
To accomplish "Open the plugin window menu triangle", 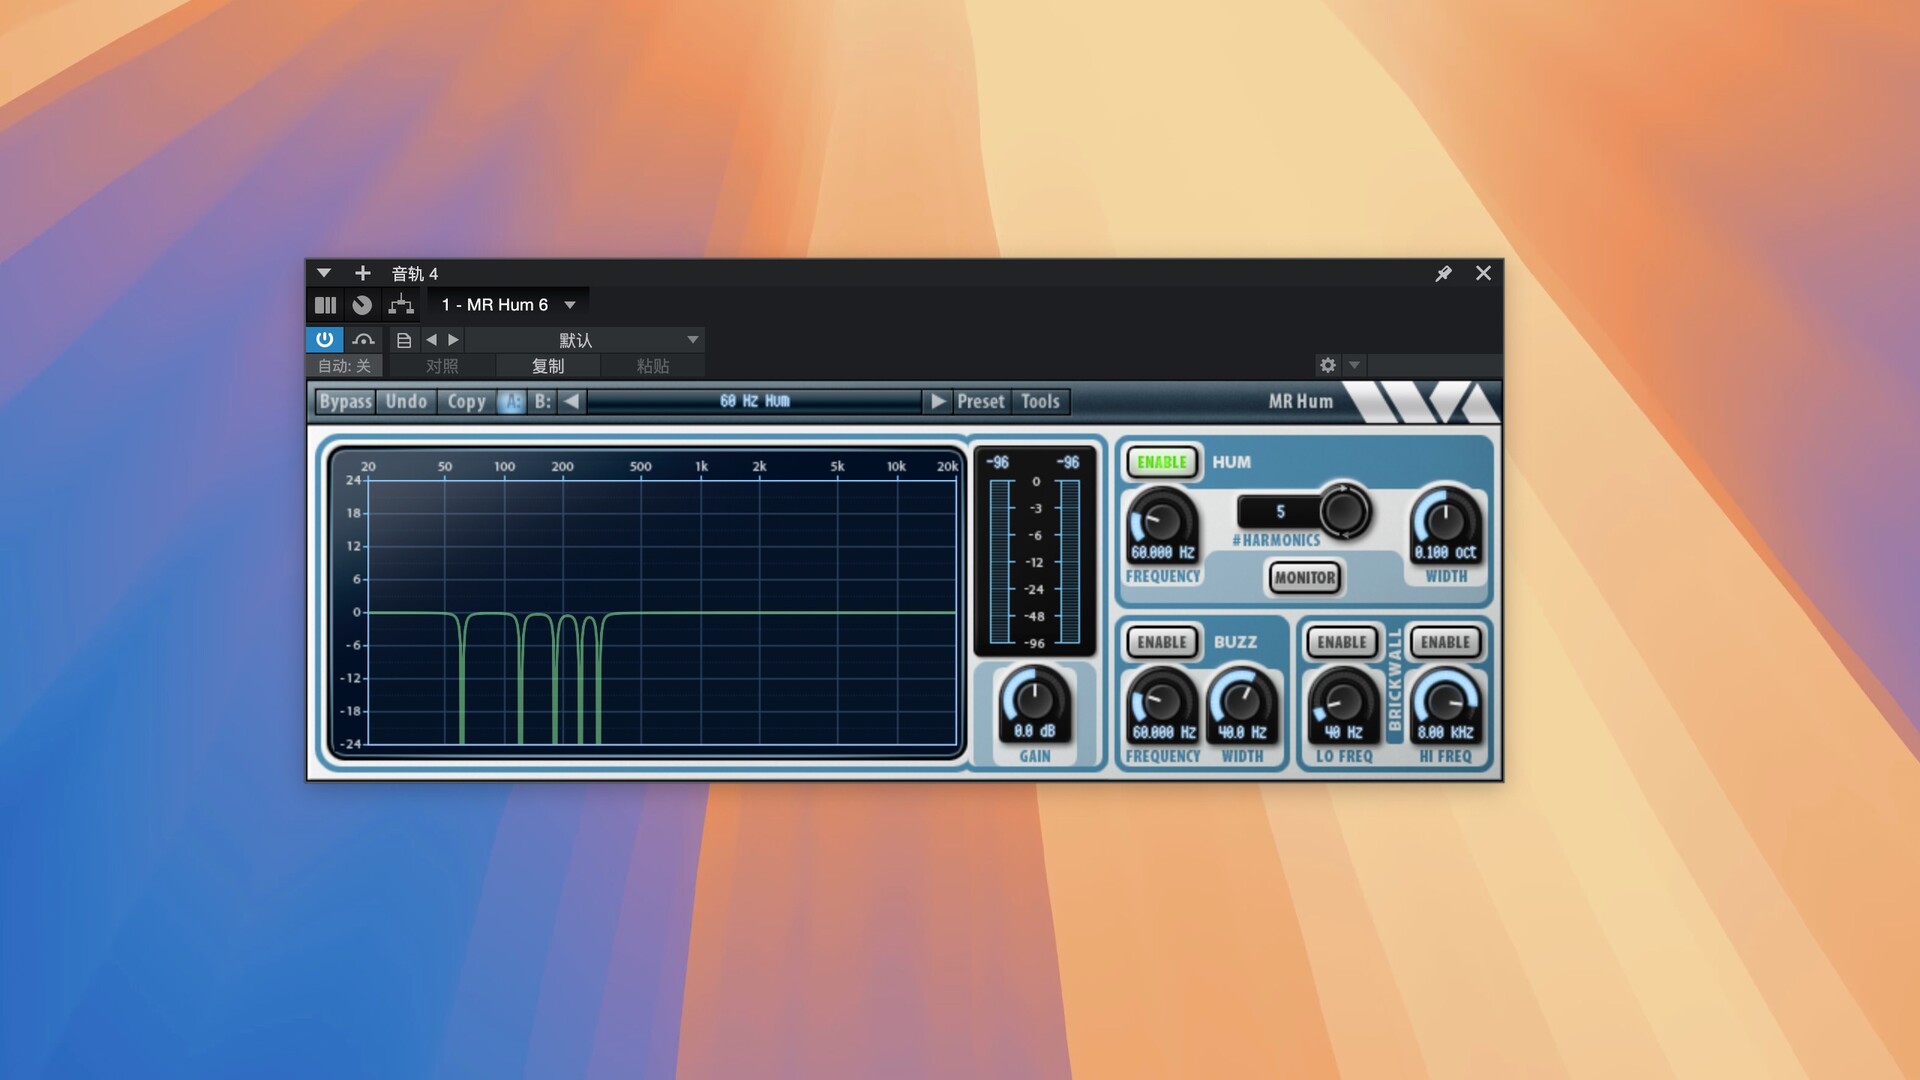I will (323, 273).
